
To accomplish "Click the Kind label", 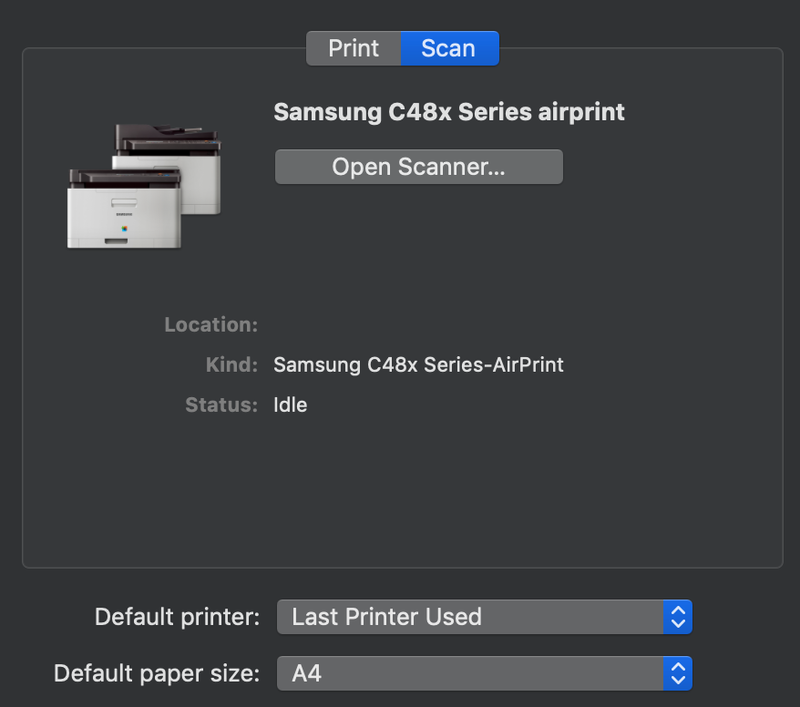I will click(x=232, y=365).
